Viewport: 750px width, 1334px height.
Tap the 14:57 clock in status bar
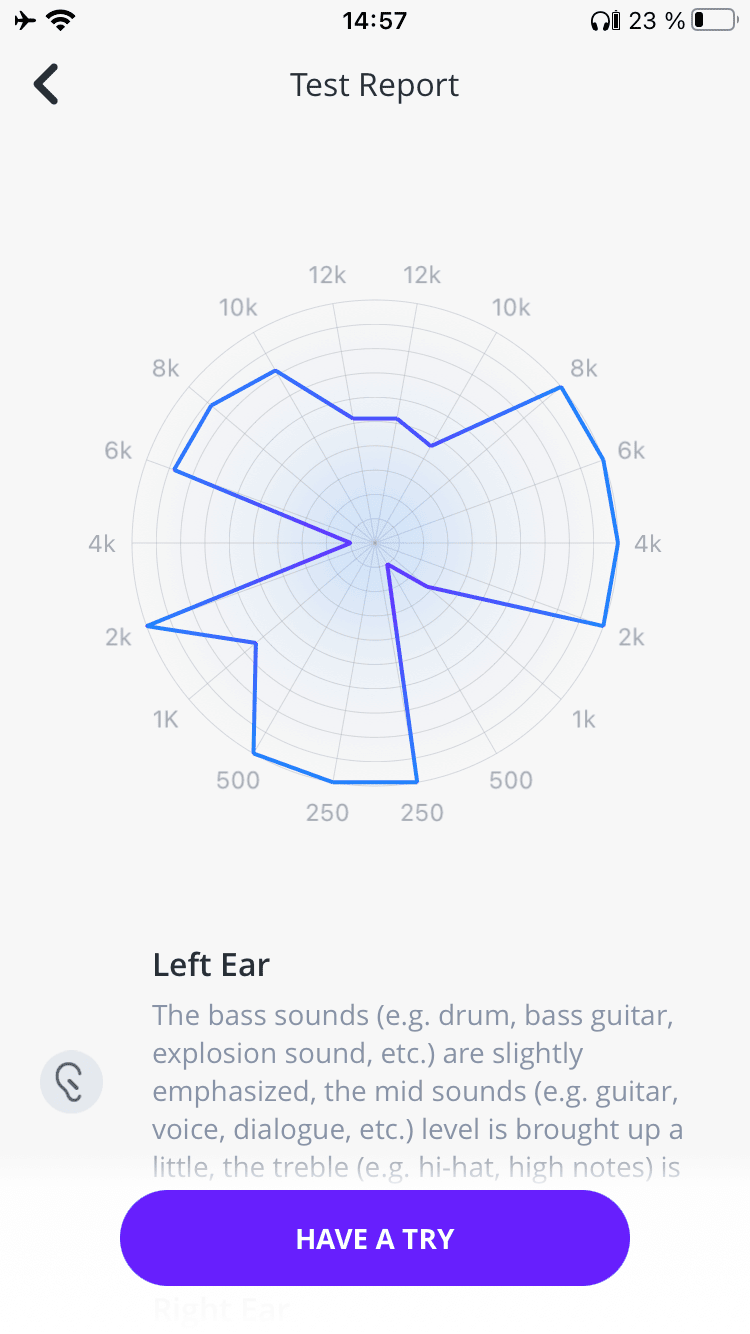click(374, 20)
